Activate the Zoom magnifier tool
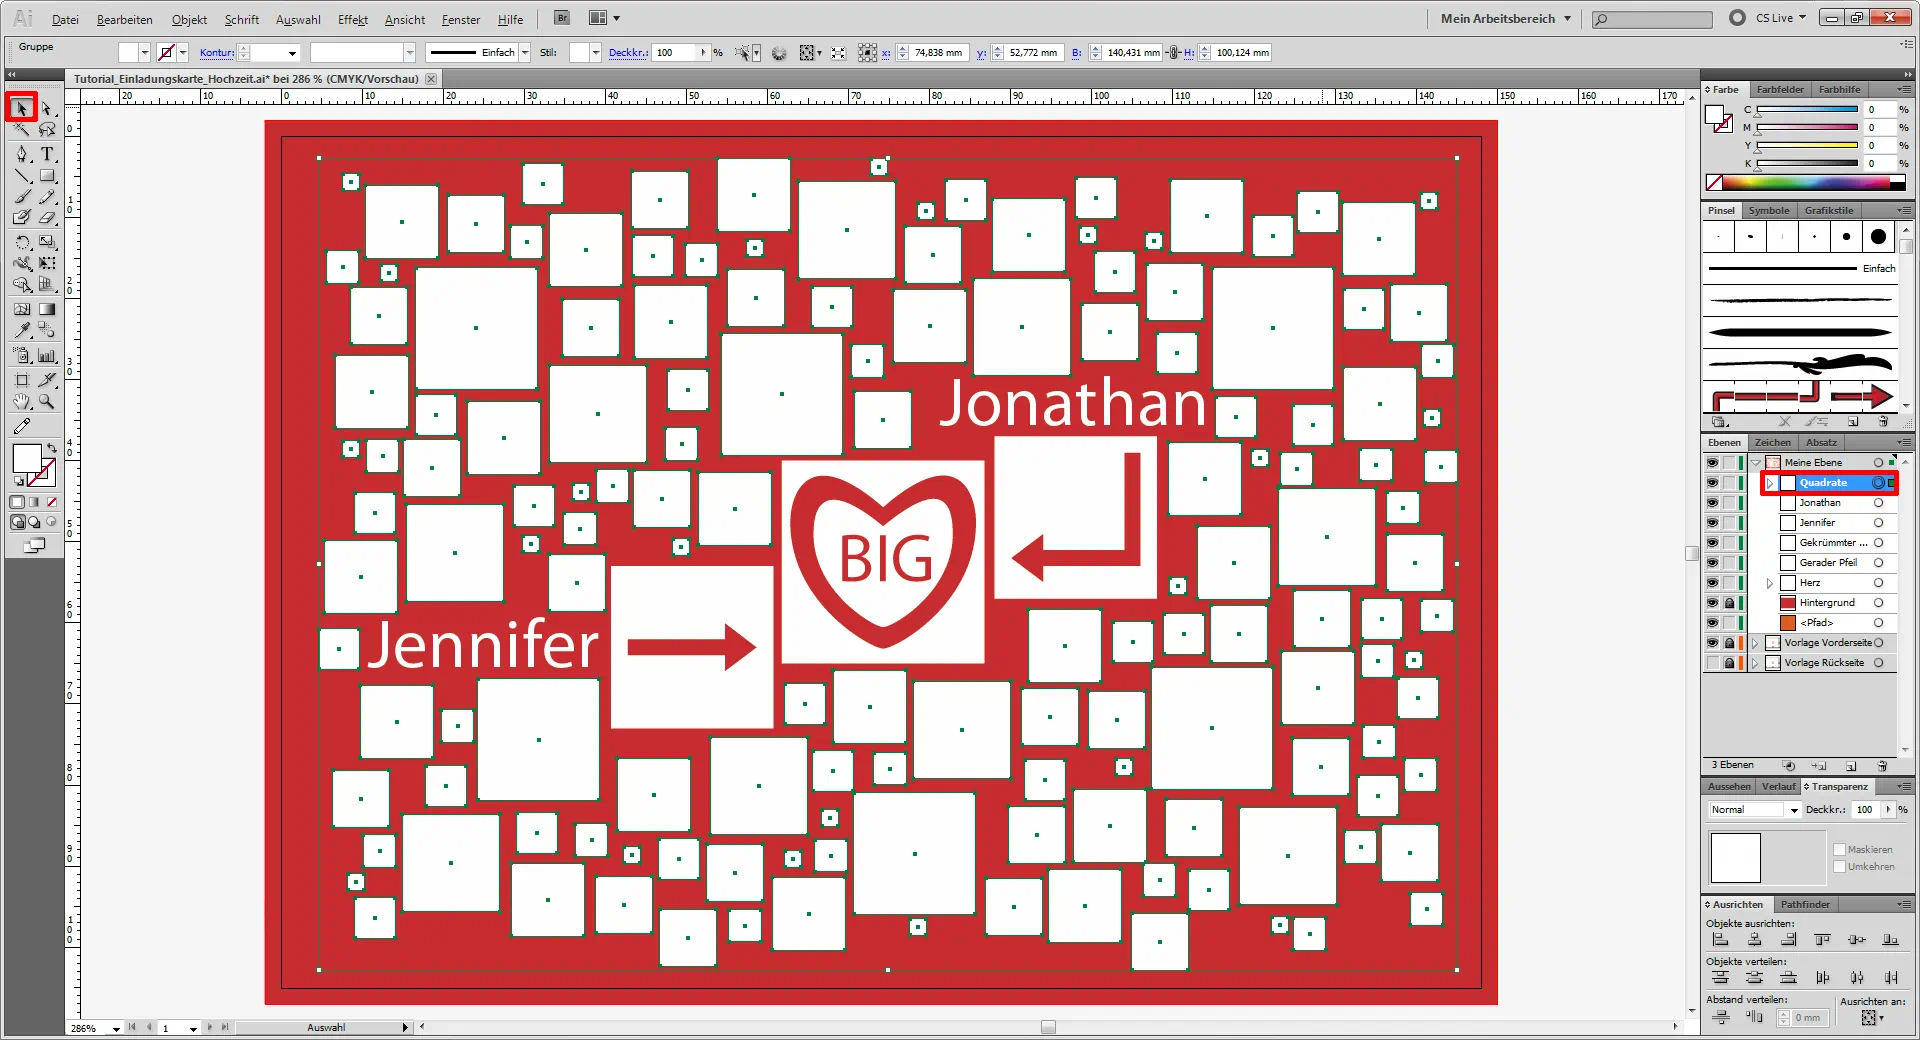The height and width of the screenshot is (1040, 1920). 47,402
